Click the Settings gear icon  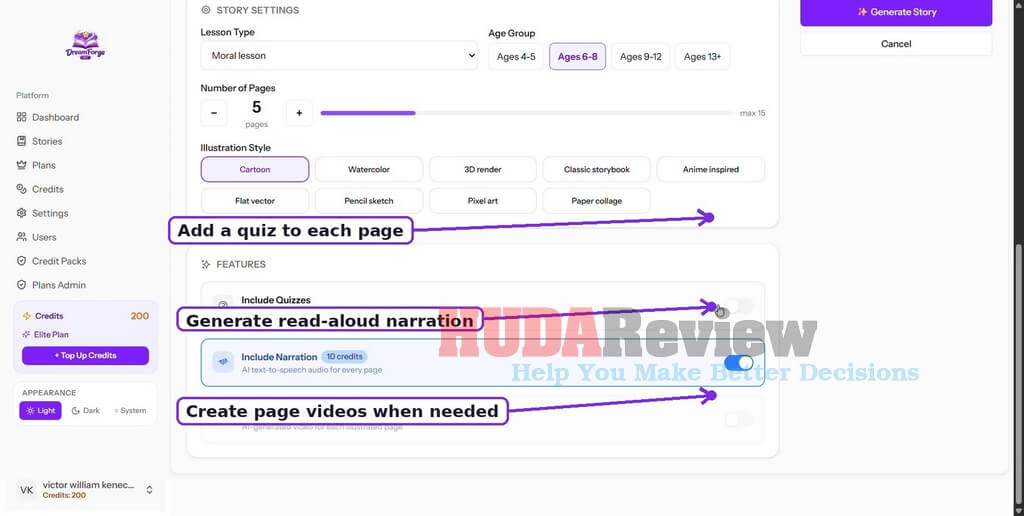click(22, 213)
